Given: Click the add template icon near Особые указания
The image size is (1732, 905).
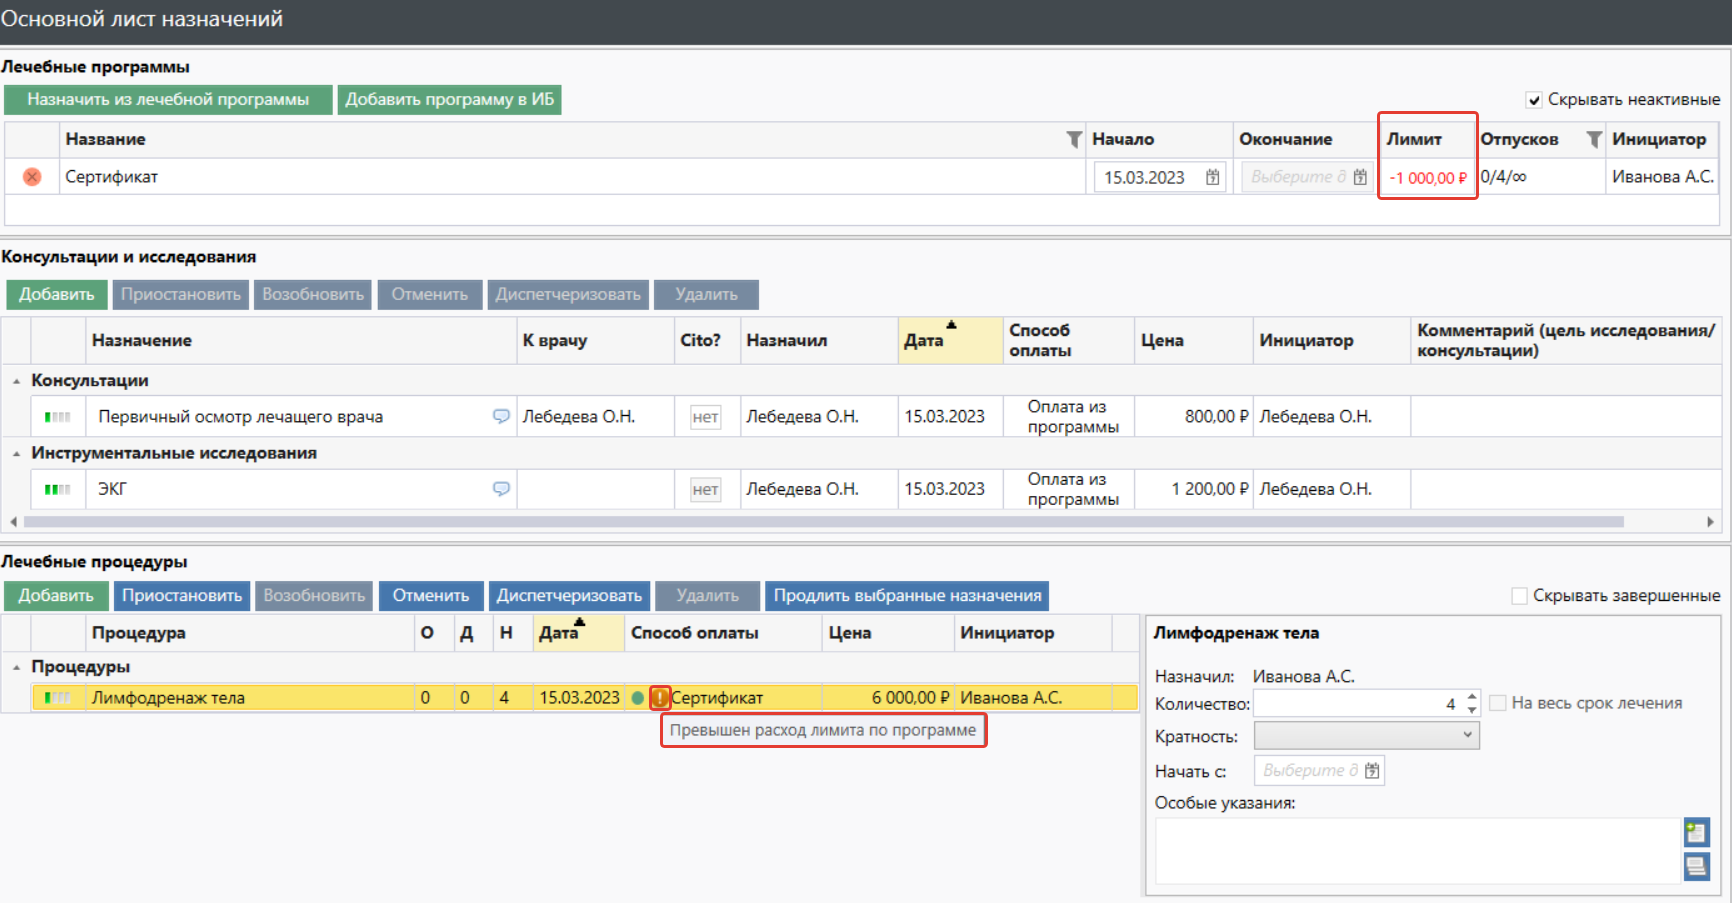Looking at the screenshot, I should pos(1696,832).
